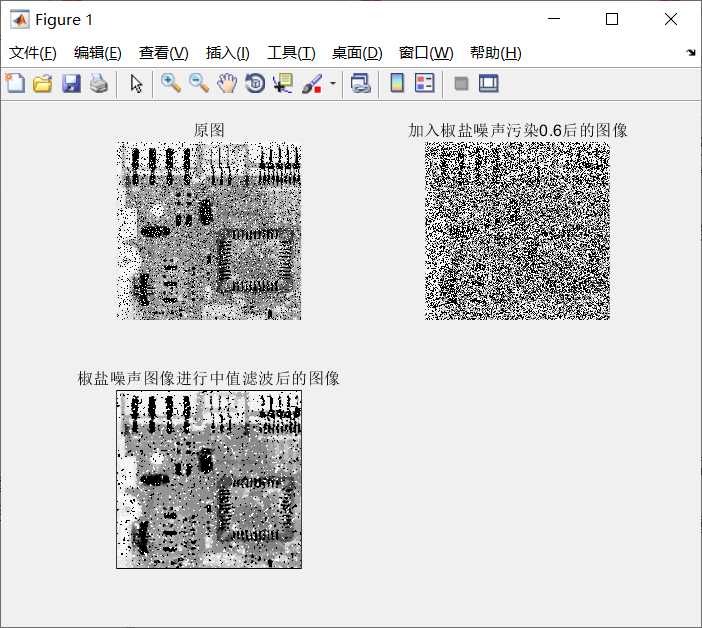
Task: Click the MATLAB logo in title bar
Action: pos(20,19)
